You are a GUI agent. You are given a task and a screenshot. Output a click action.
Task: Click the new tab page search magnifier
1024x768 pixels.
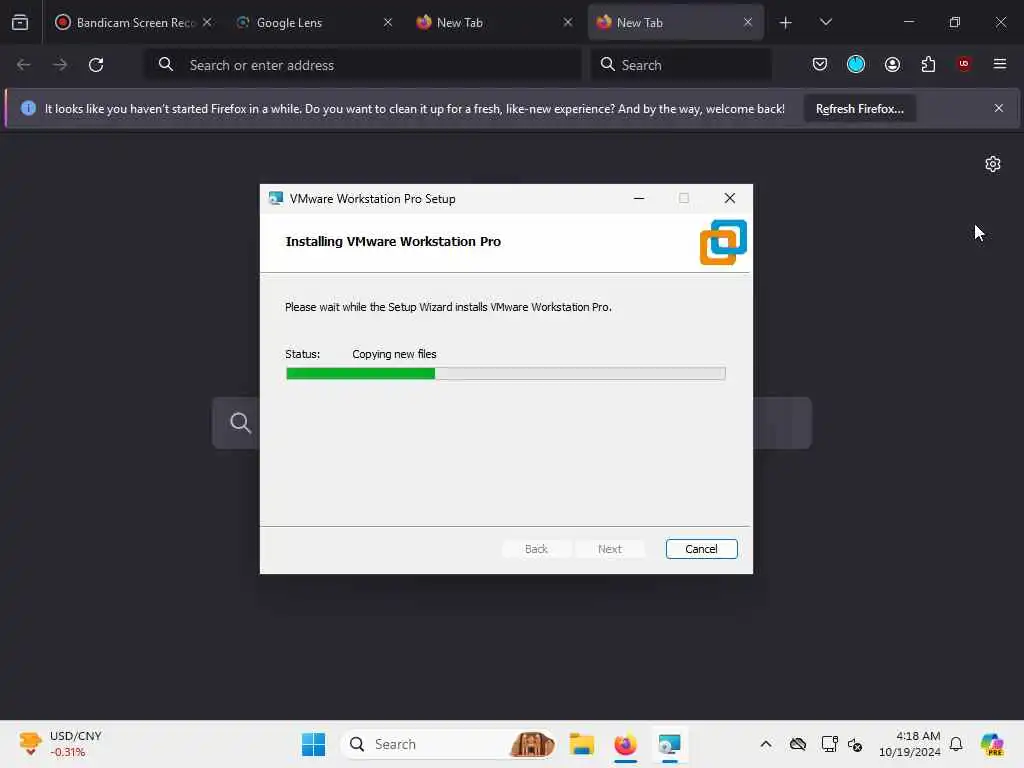point(240,423)
